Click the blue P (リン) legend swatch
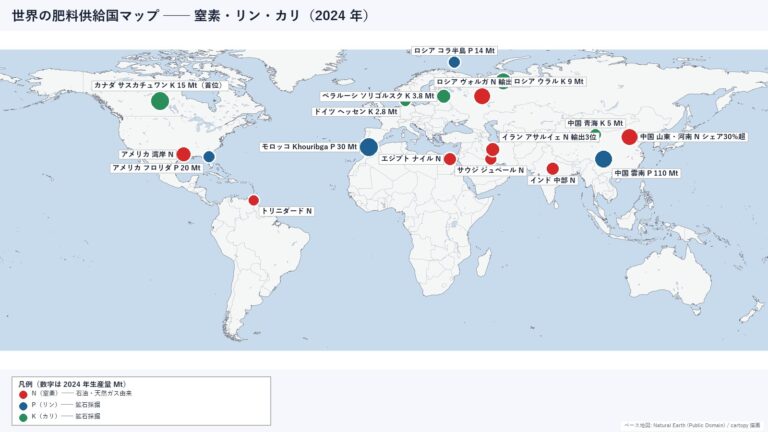The height and width of the screenshot is (432, 768). [x=23, y=406]
